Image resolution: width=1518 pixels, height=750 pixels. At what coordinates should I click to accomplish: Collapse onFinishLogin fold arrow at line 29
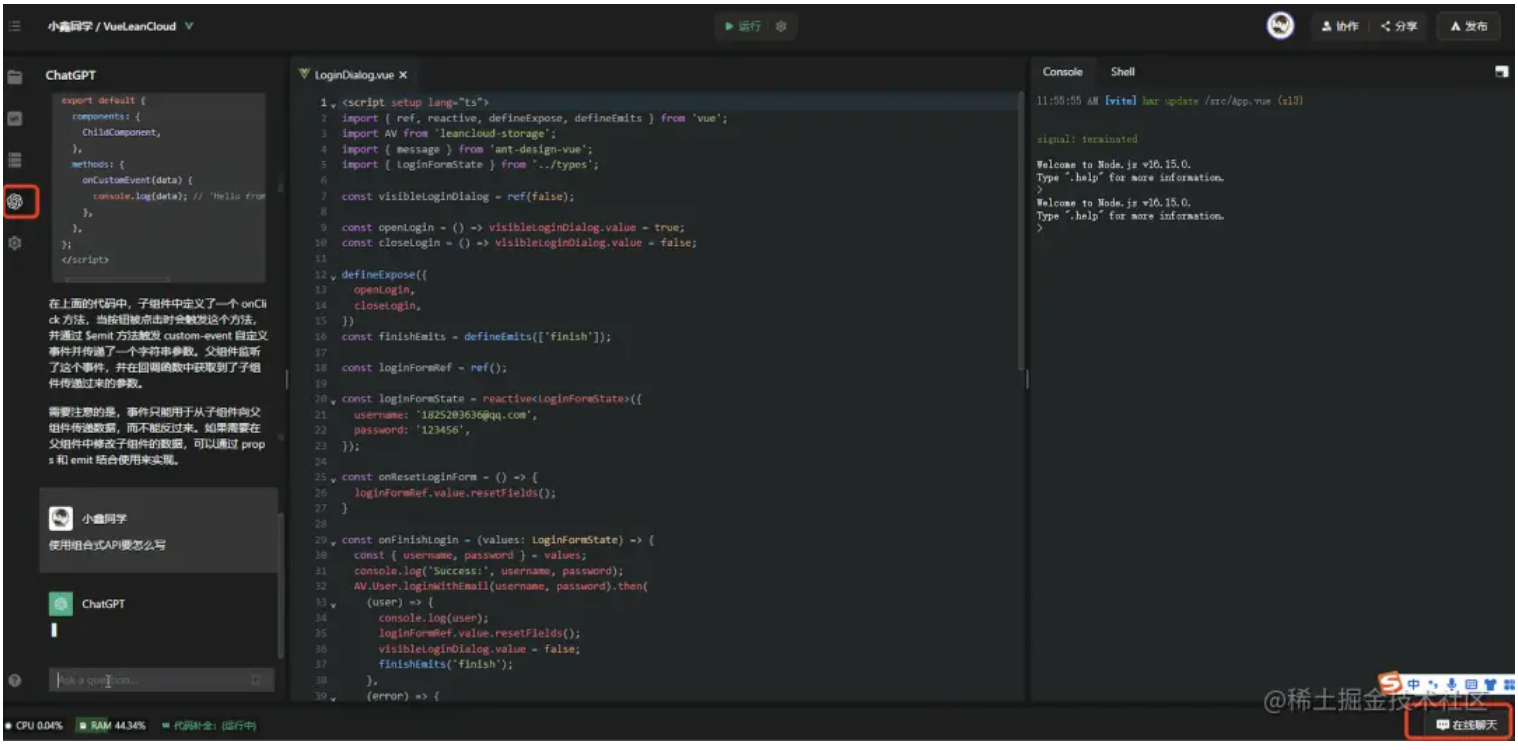click(334, 541)
